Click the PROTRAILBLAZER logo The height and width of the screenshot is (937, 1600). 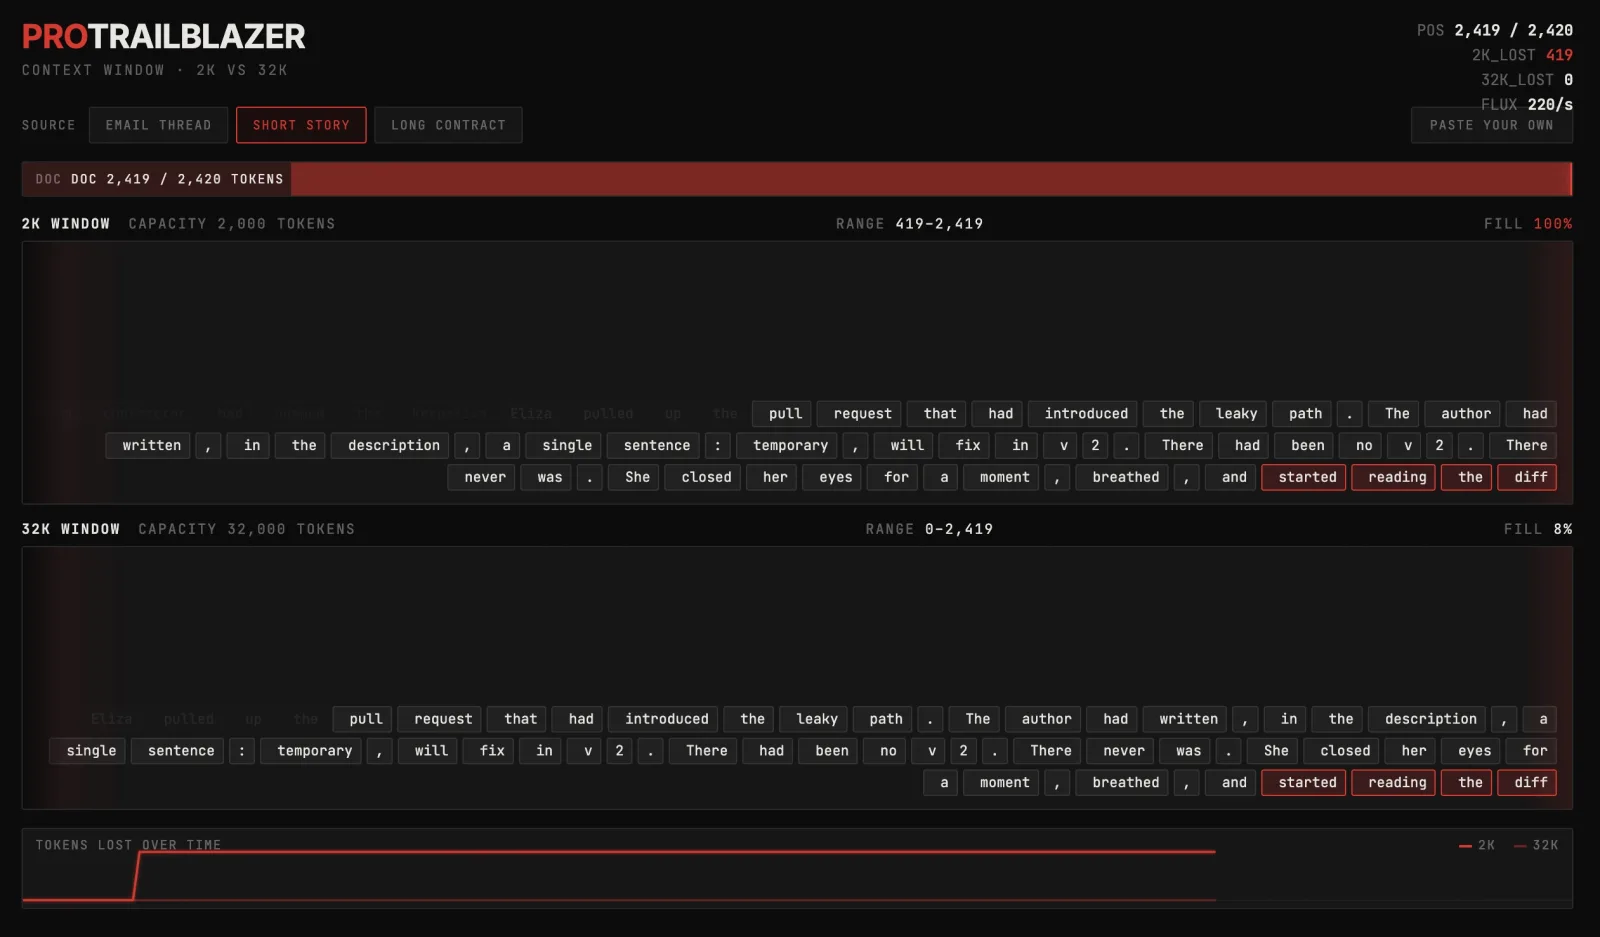[164, 37]
